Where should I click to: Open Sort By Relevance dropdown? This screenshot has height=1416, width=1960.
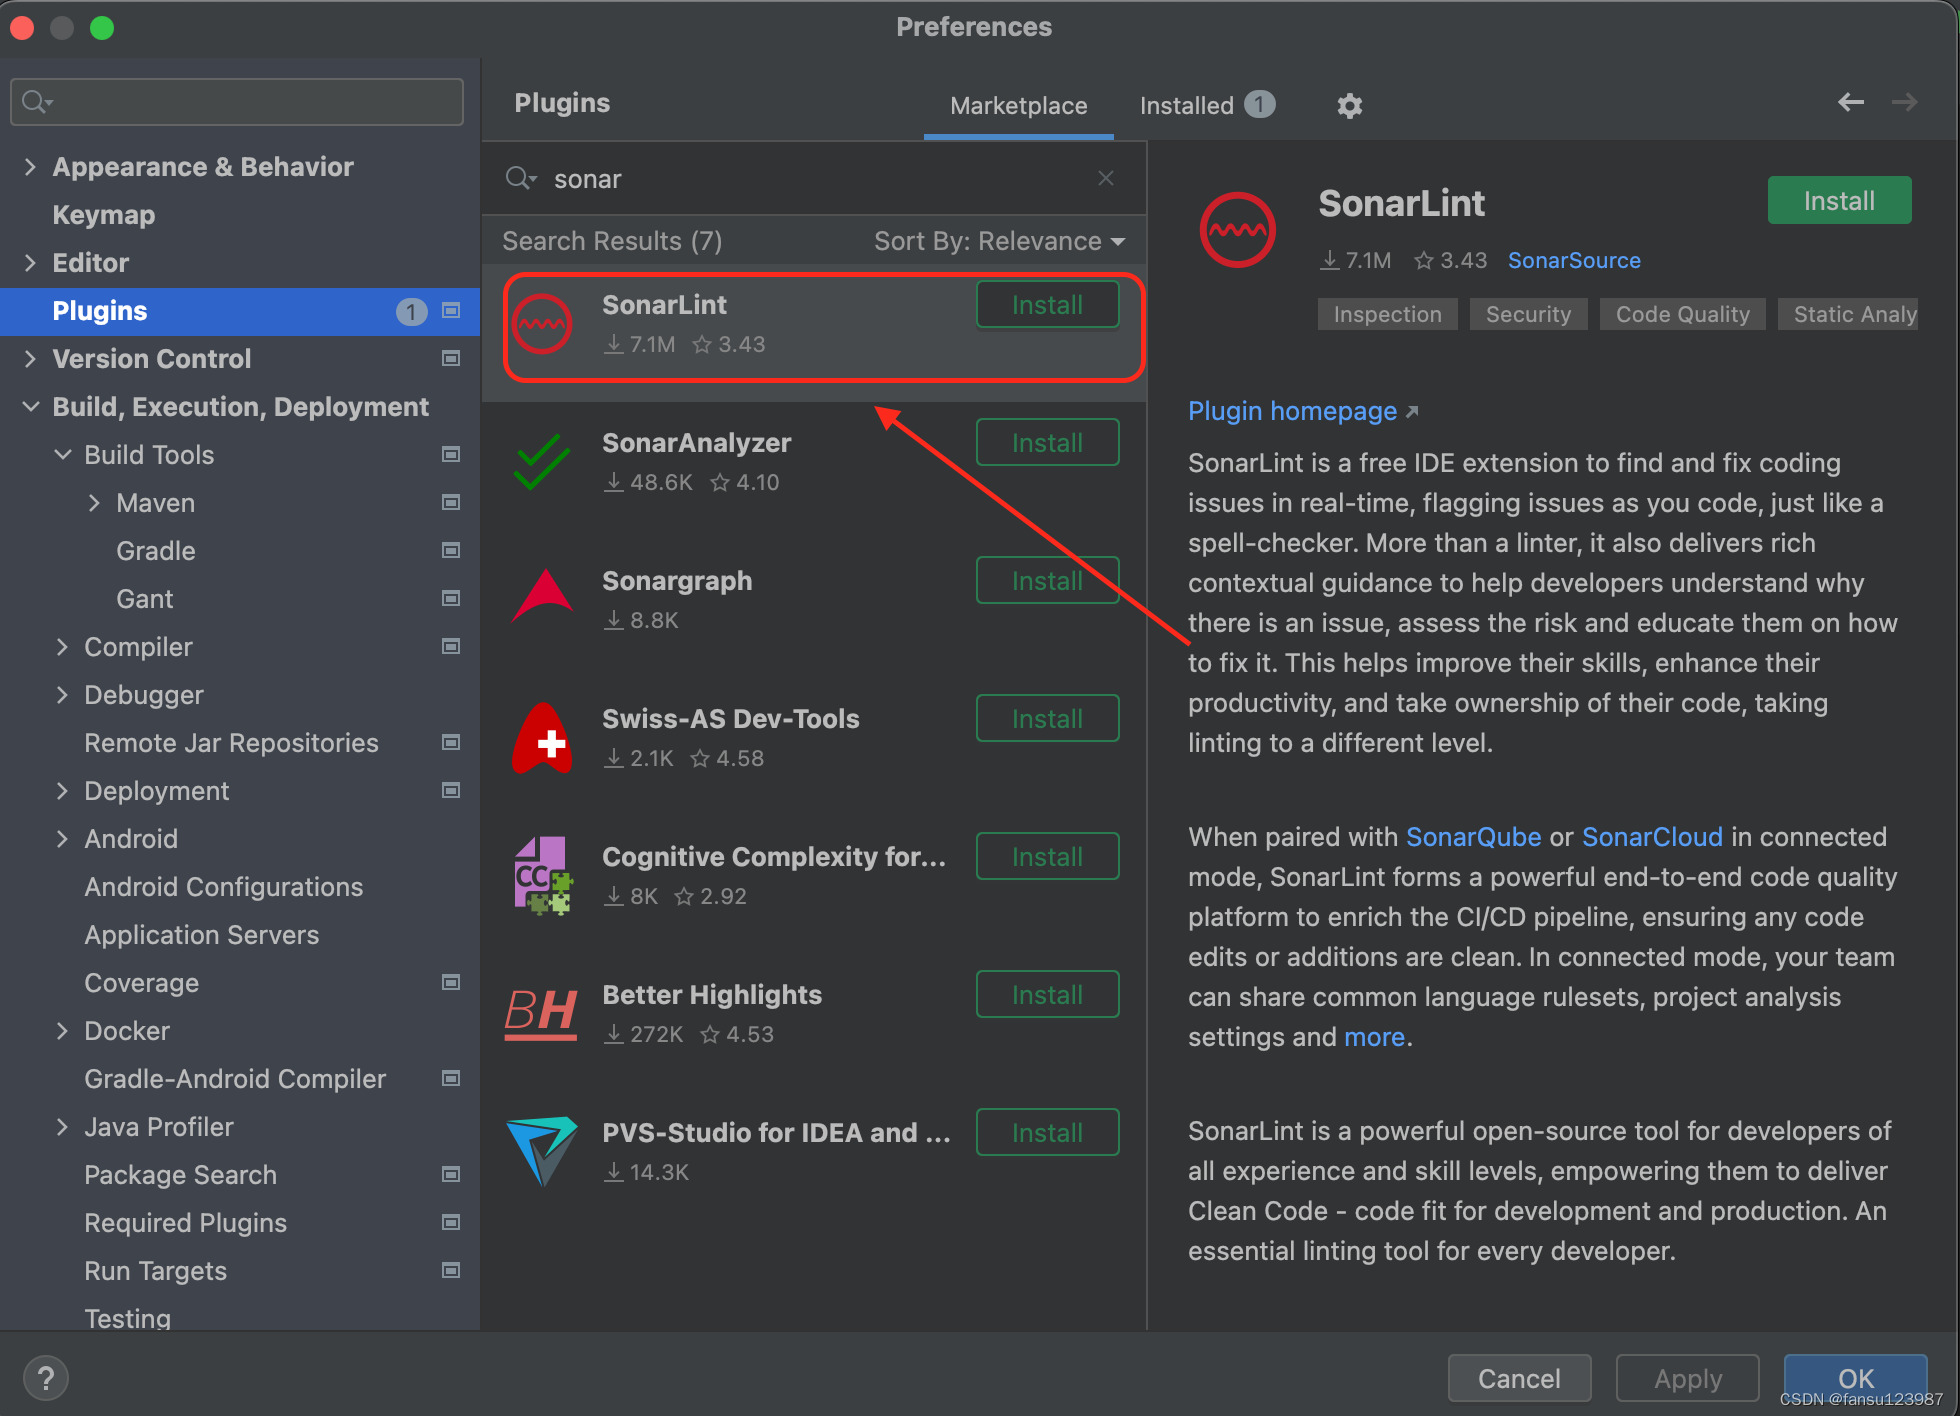(x=999, y=241)
